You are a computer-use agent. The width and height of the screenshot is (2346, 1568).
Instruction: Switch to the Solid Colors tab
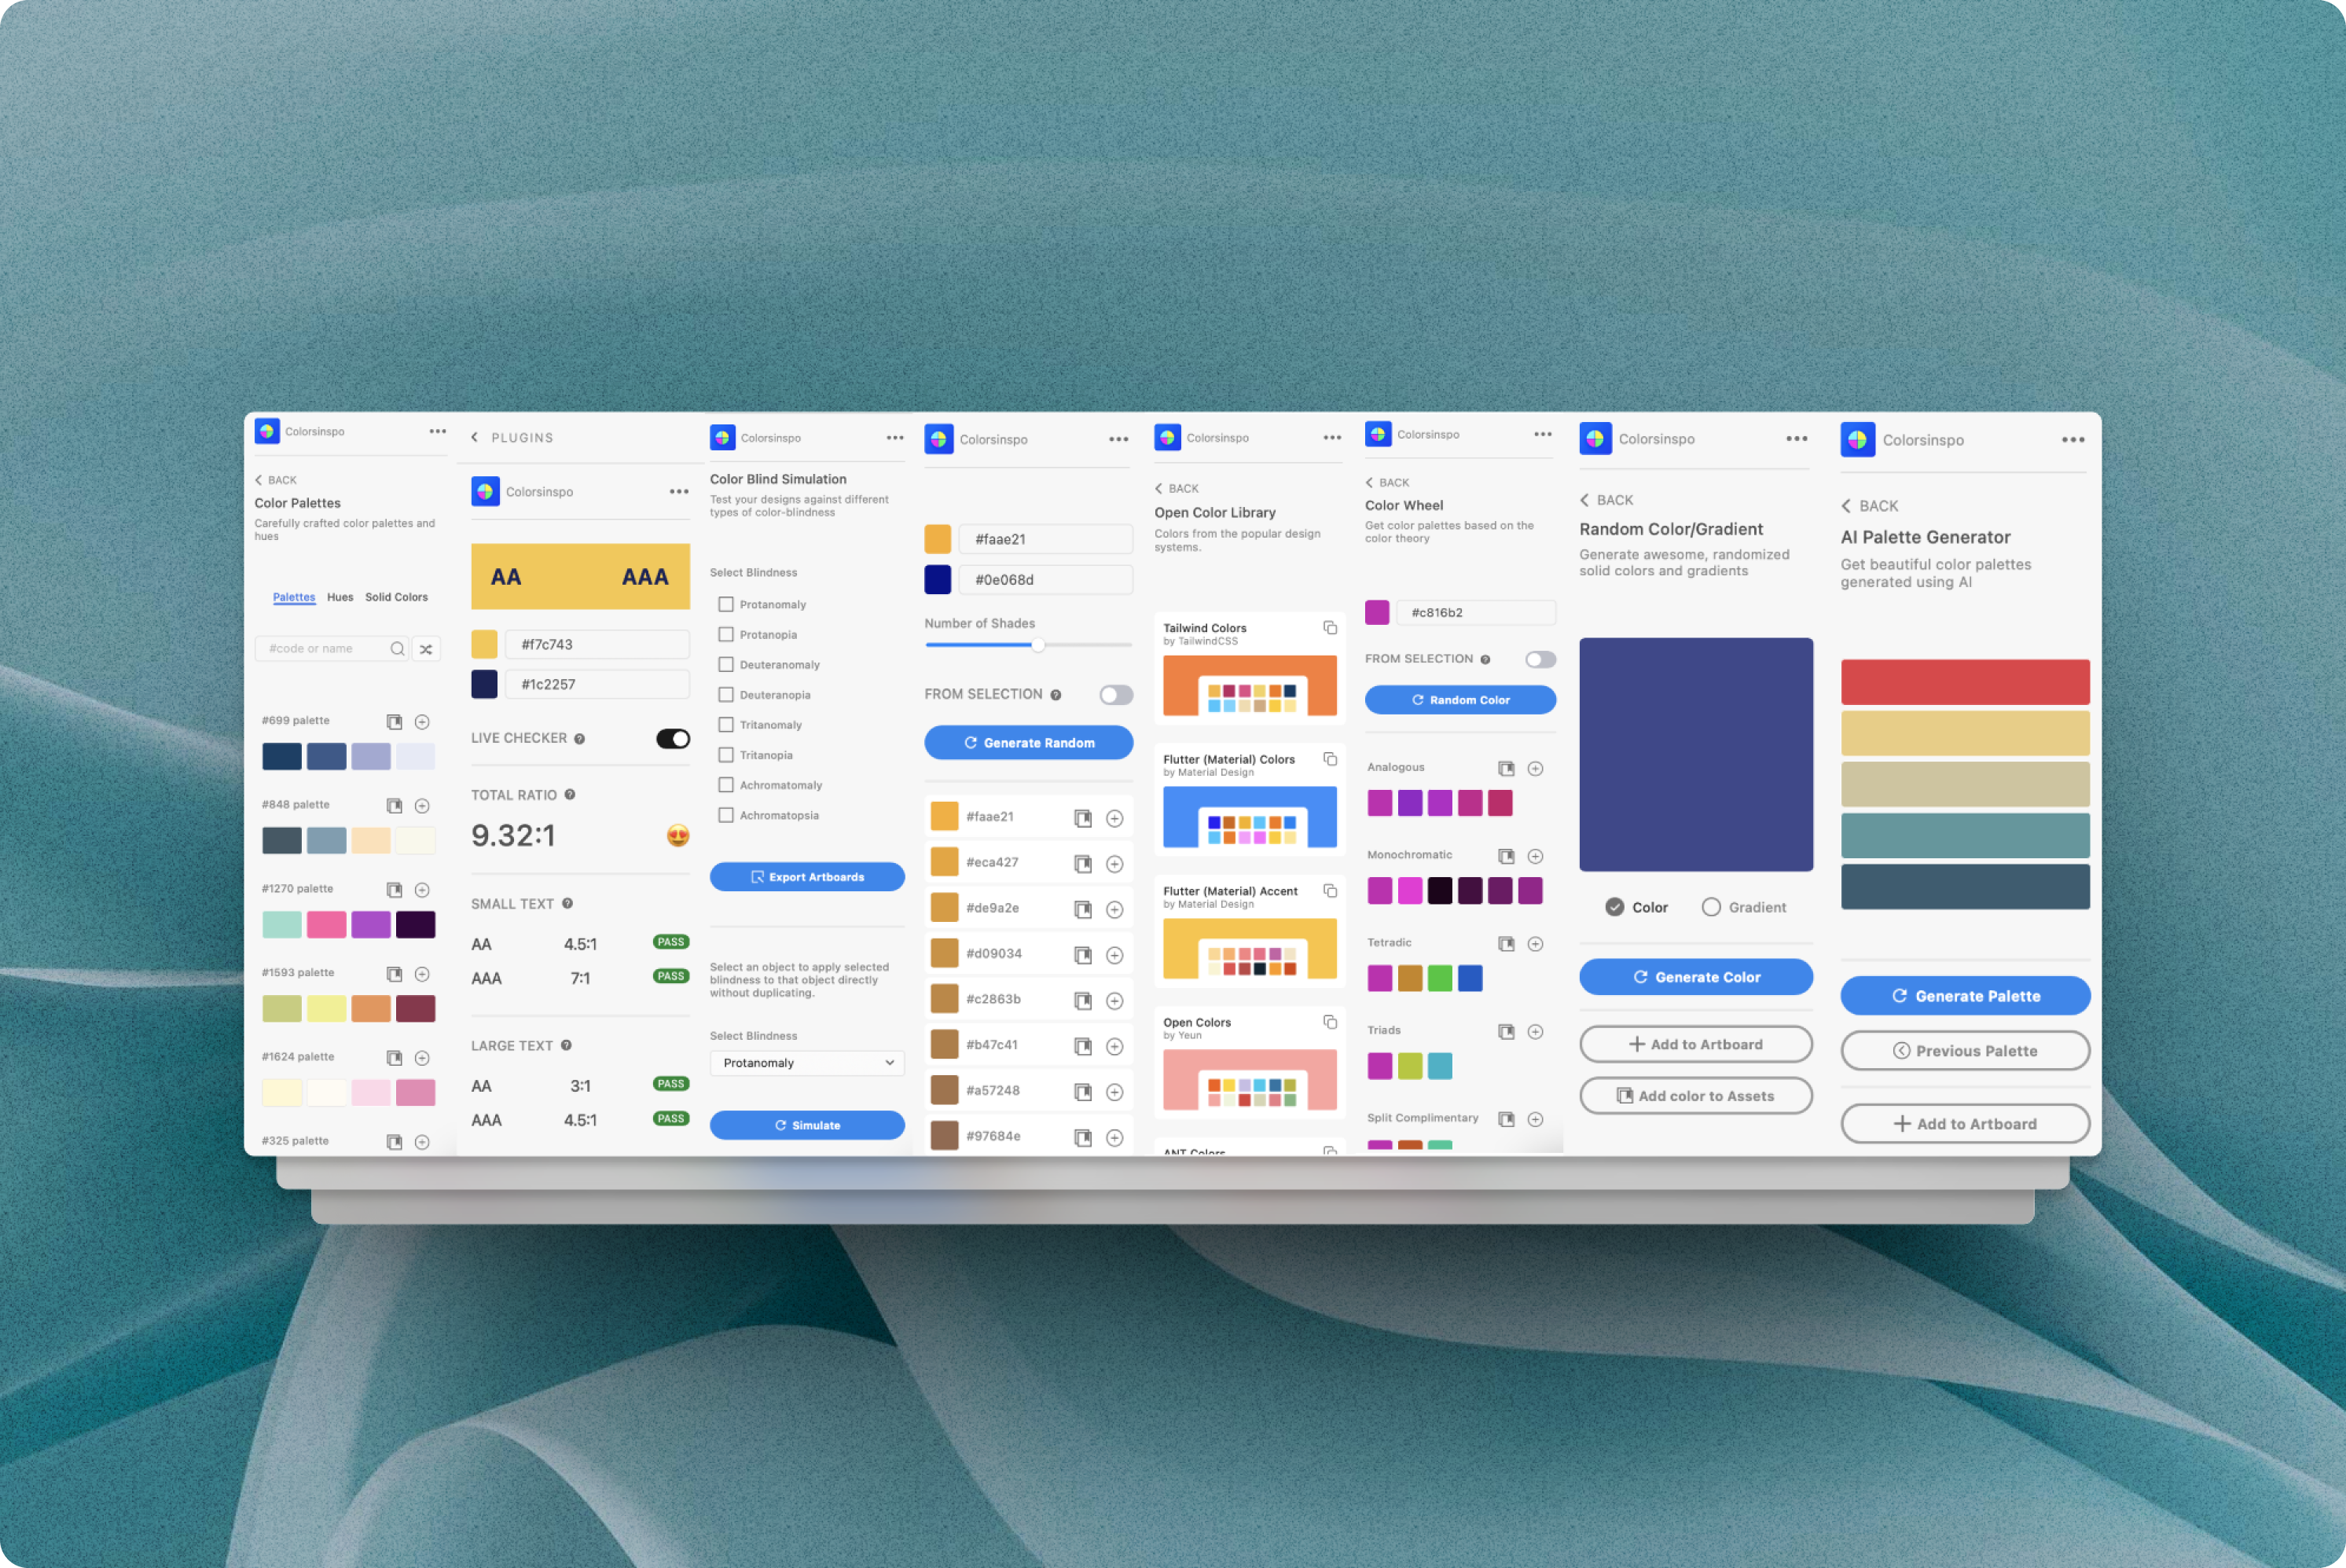[x=396, y=597]
